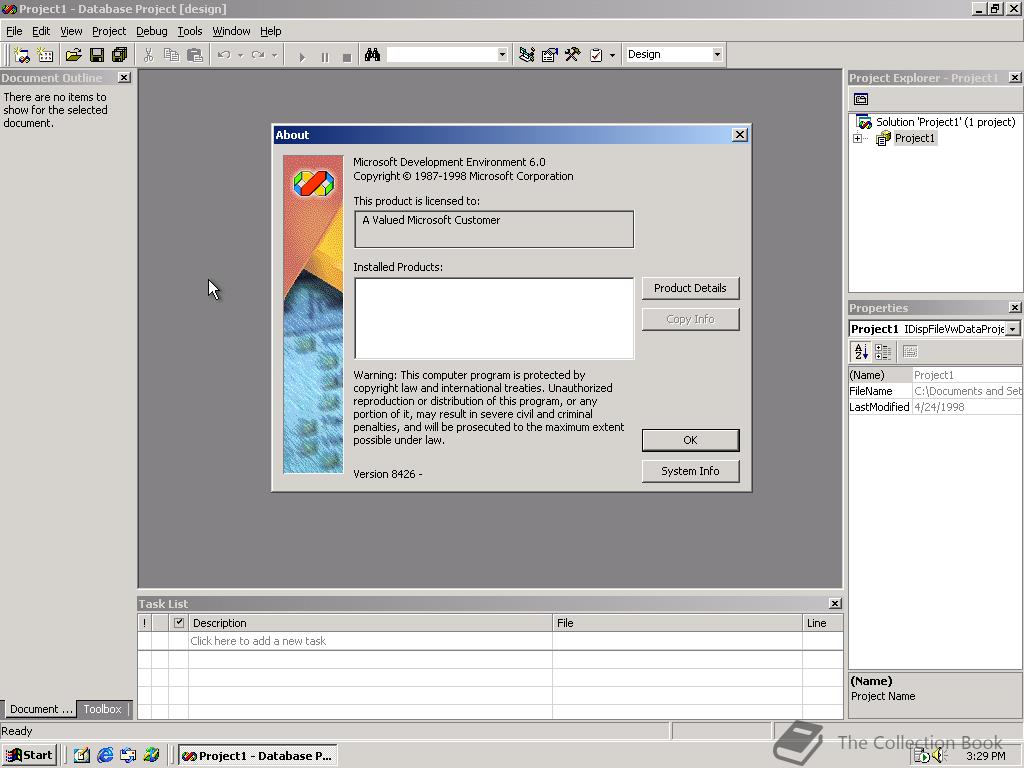1024x768 pixels.
Task: Open the Help menu
Action: (x=270, y=31)
